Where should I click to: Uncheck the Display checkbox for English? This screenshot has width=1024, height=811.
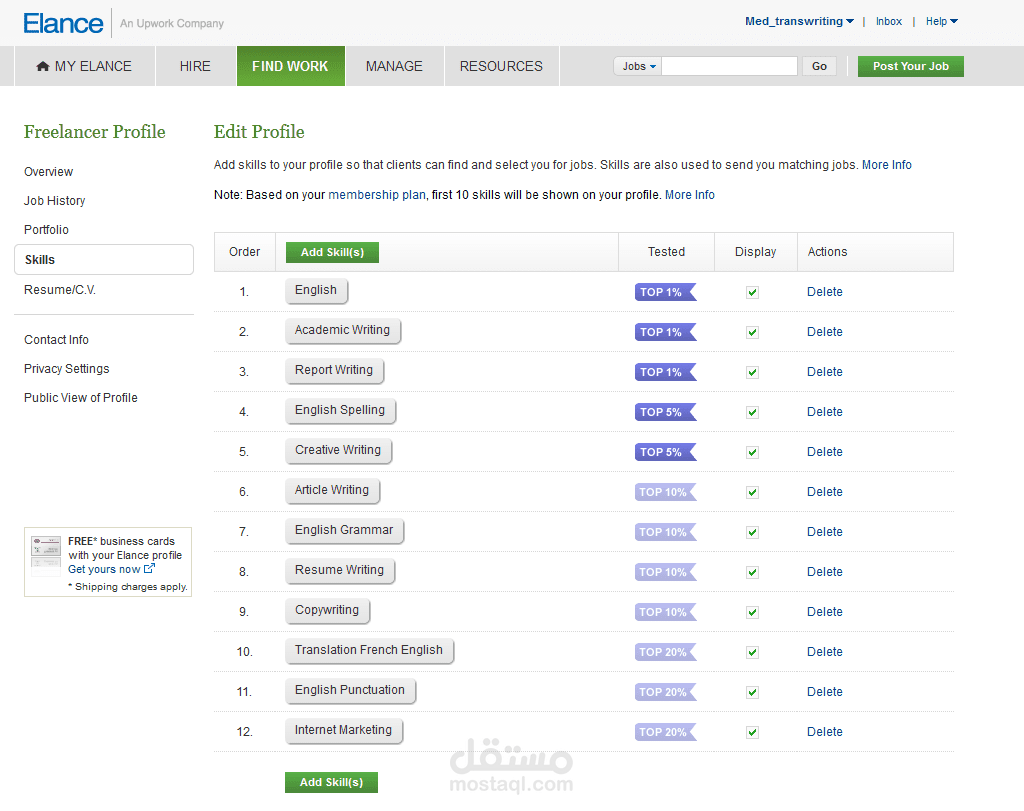752,293
